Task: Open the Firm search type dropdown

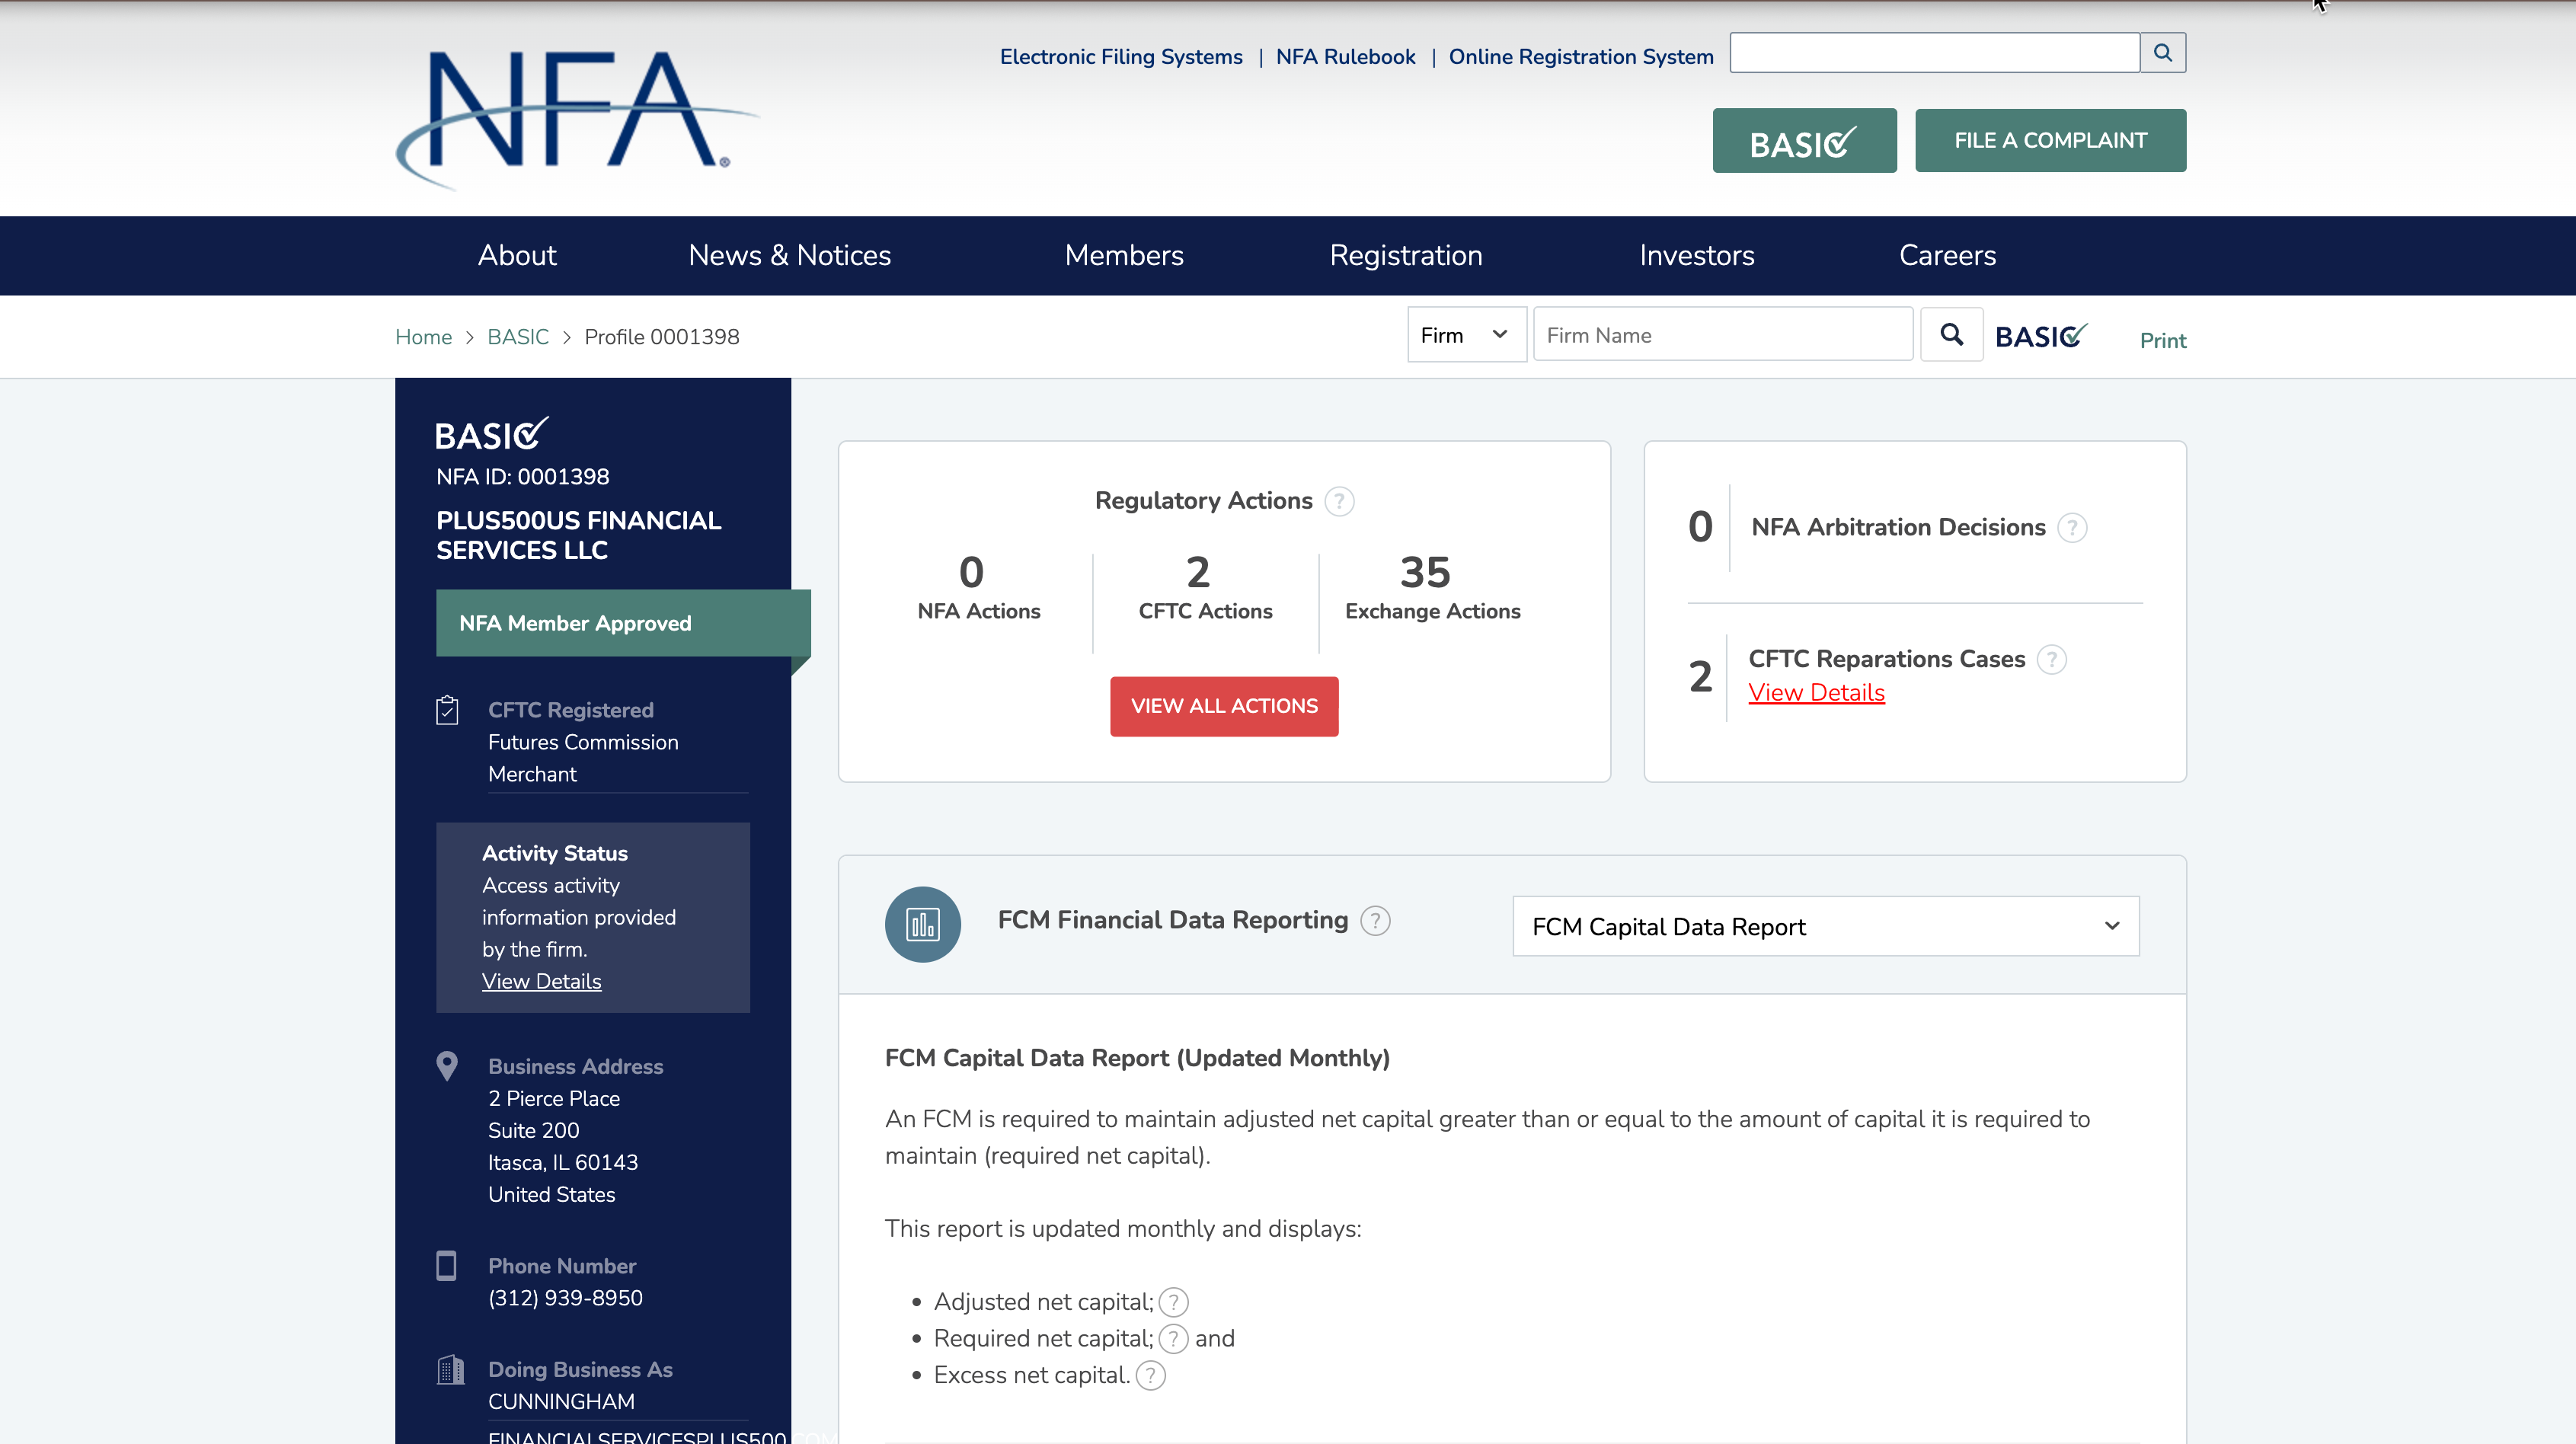Action: point(1466,335)
